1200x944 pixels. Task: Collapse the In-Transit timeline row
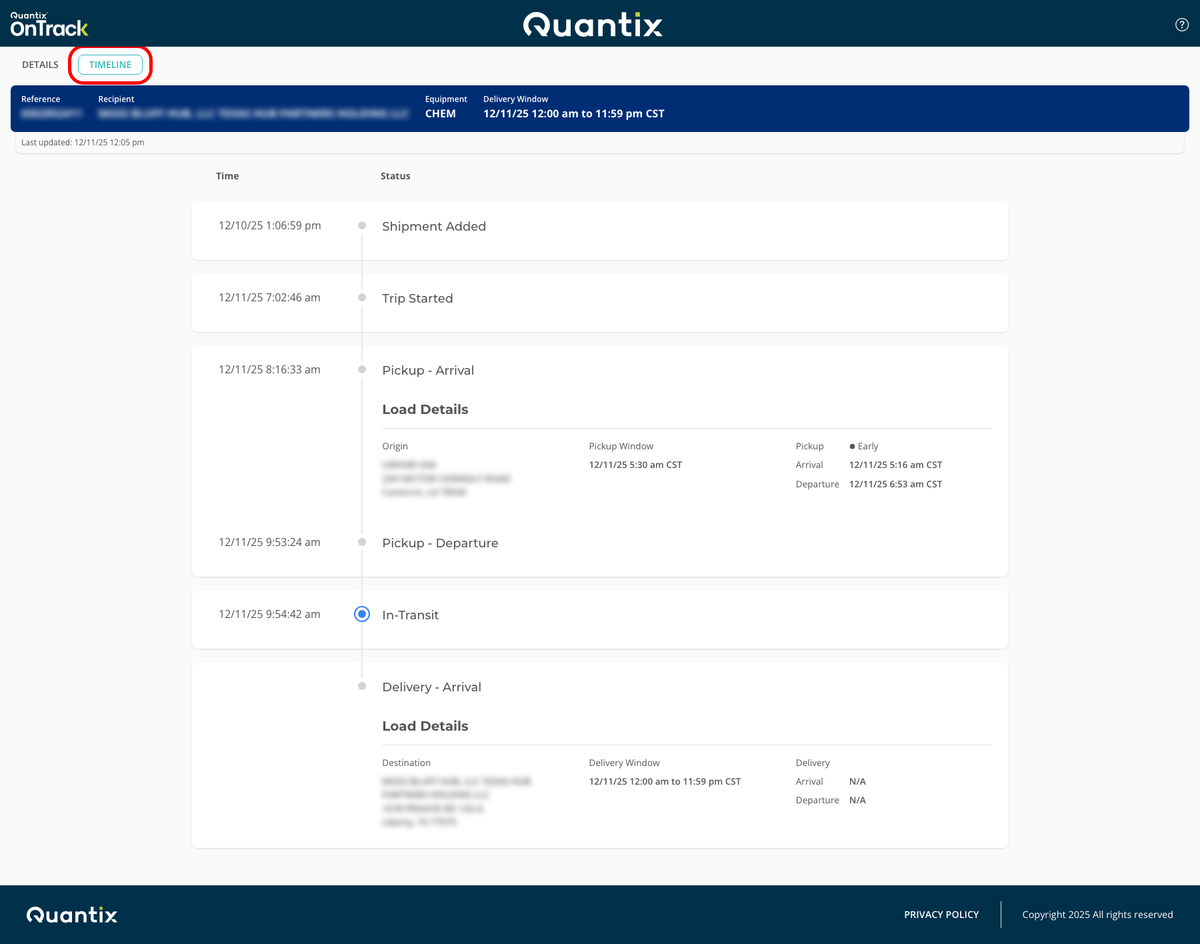coord(411,614)
